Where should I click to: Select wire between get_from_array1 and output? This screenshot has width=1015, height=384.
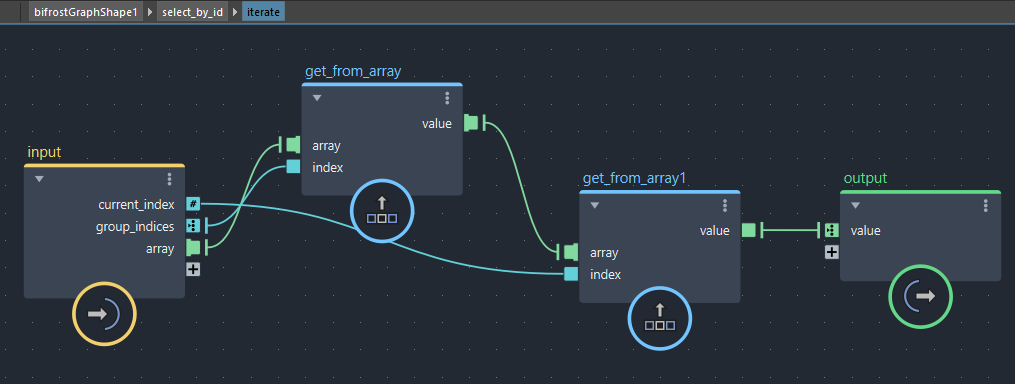[790, 230]
